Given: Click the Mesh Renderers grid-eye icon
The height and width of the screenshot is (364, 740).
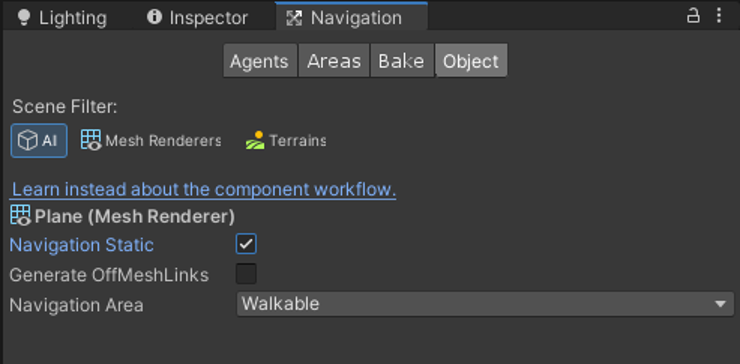Looking at the screenshot, I should coord(91,140).
